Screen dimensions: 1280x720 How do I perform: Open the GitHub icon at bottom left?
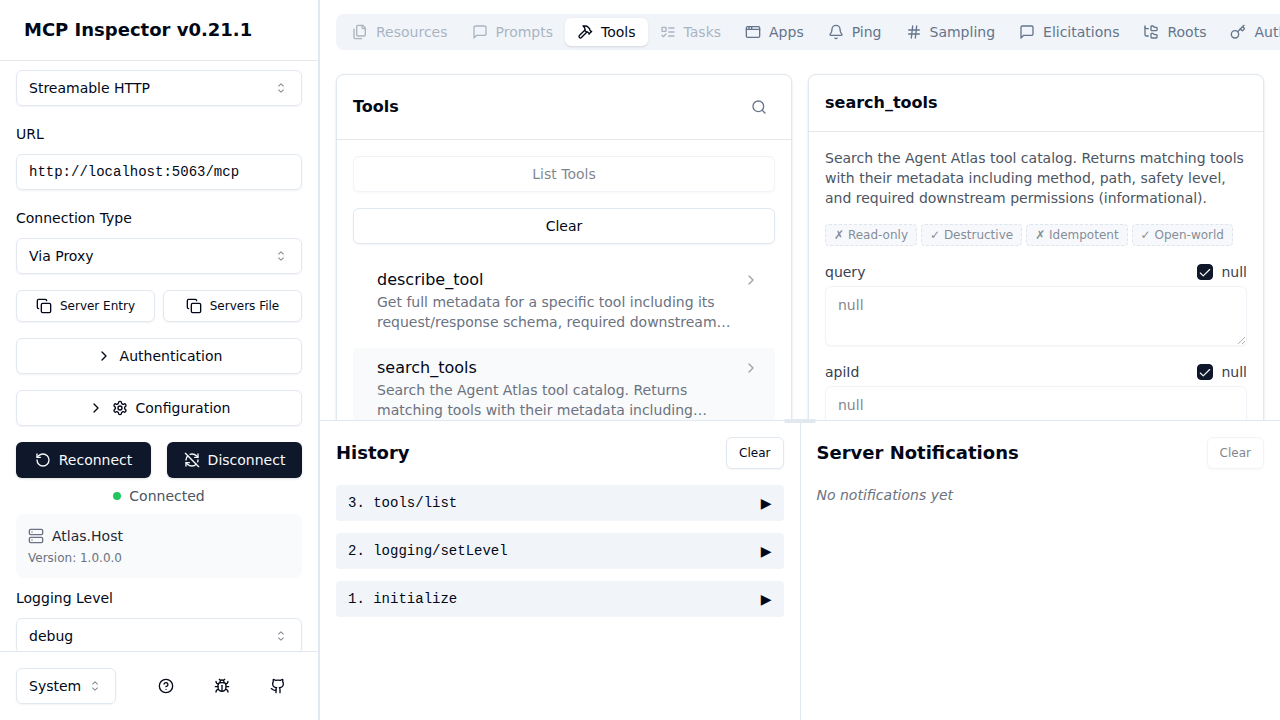[277, 686]
